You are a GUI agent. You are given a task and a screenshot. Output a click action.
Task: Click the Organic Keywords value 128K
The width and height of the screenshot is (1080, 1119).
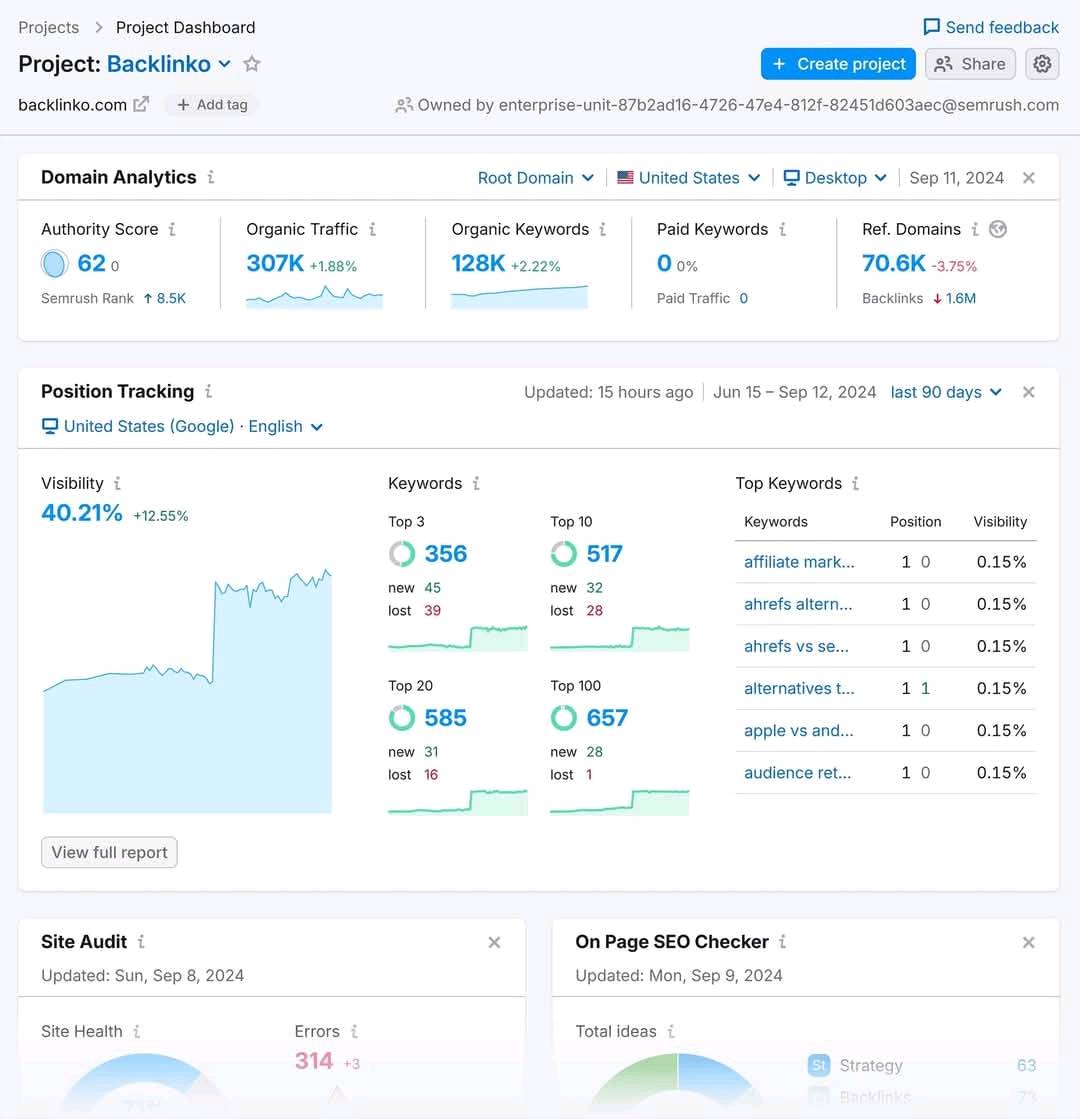click(x=478, y=263)
